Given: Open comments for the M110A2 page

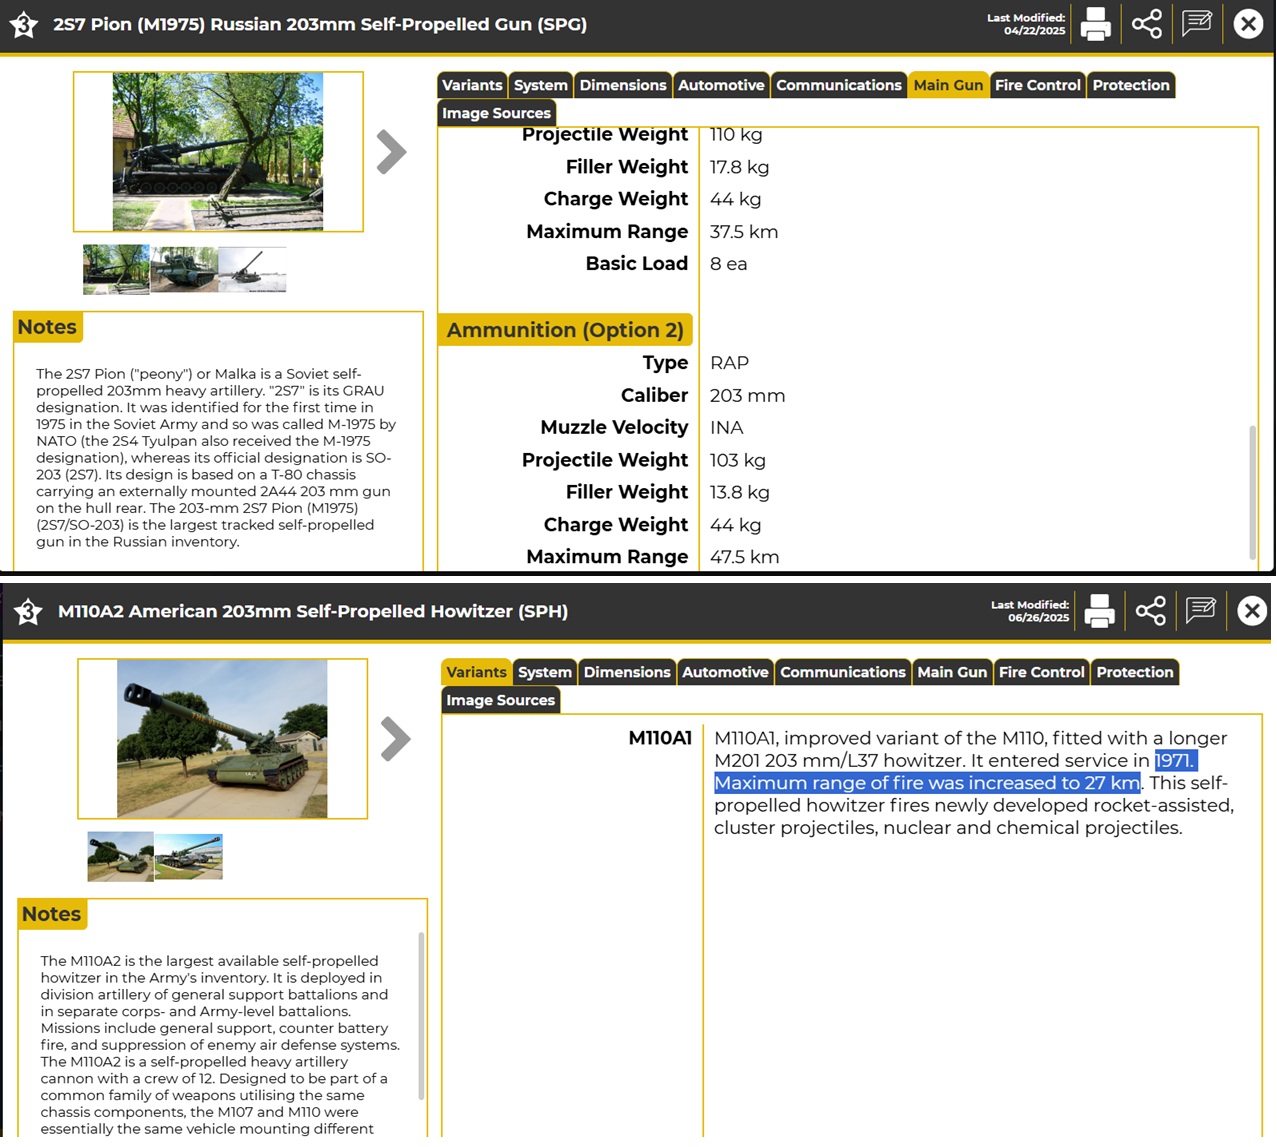Looking at the screenshot, I should pyautogui.click(x=1201, y=610).
